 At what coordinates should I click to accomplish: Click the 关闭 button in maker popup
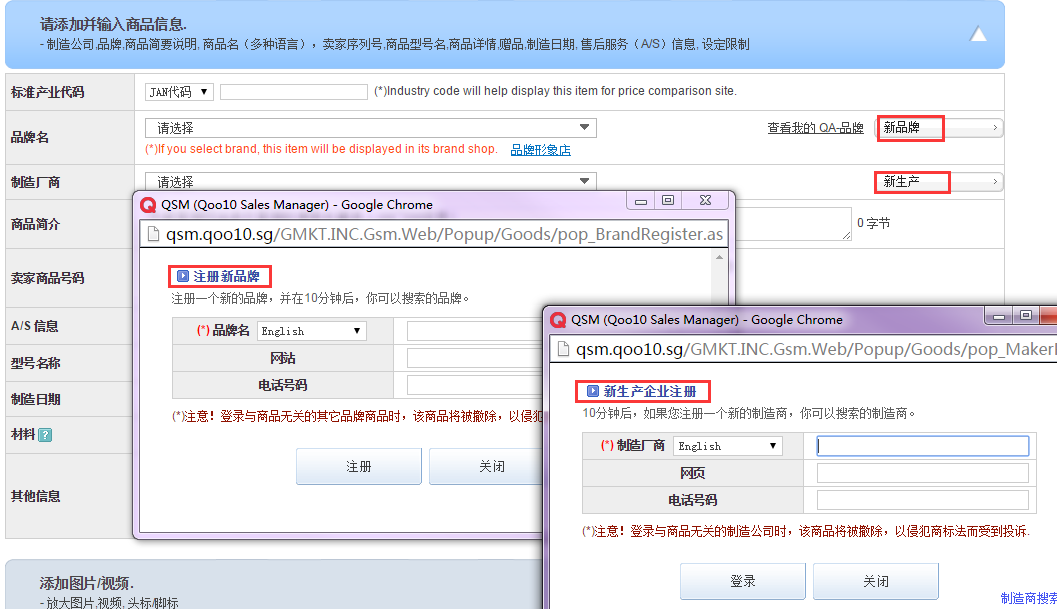(876, 581)
